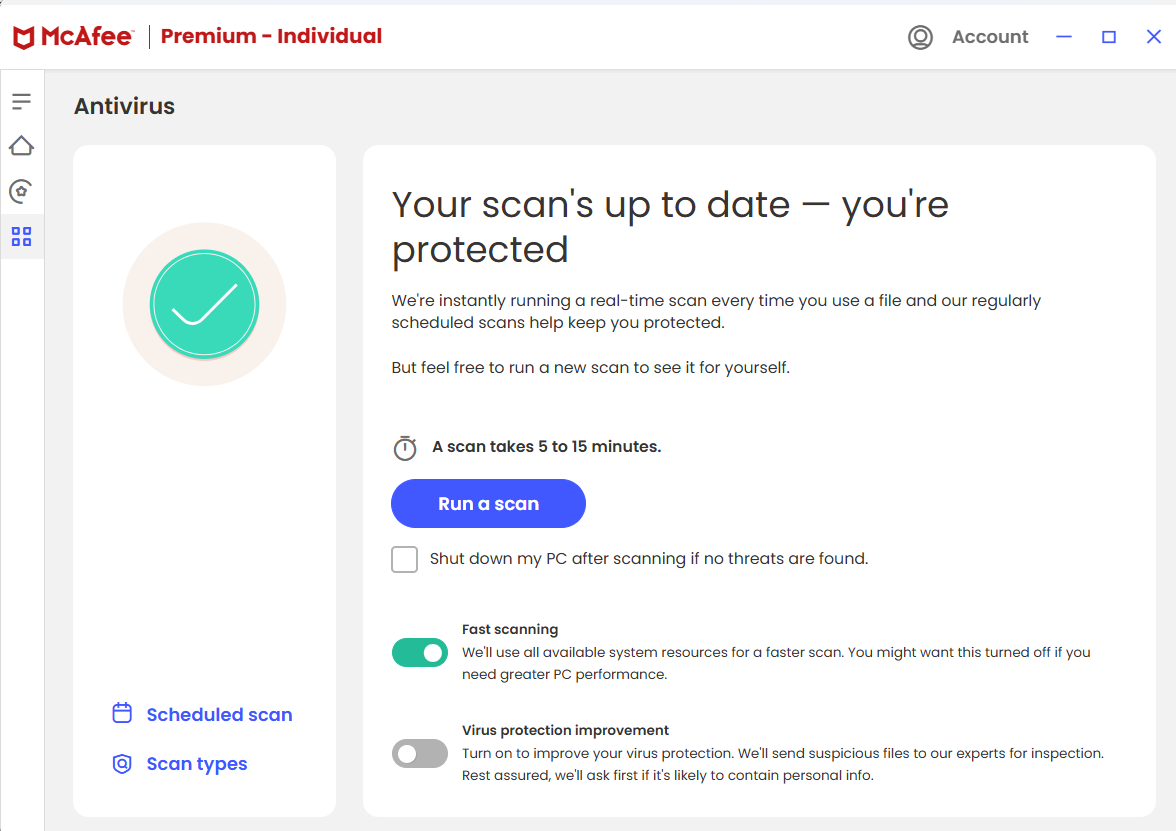Start a scan with Run a scan
Image resolution: width=1176 pixels, height=831 pixels.
488,504
